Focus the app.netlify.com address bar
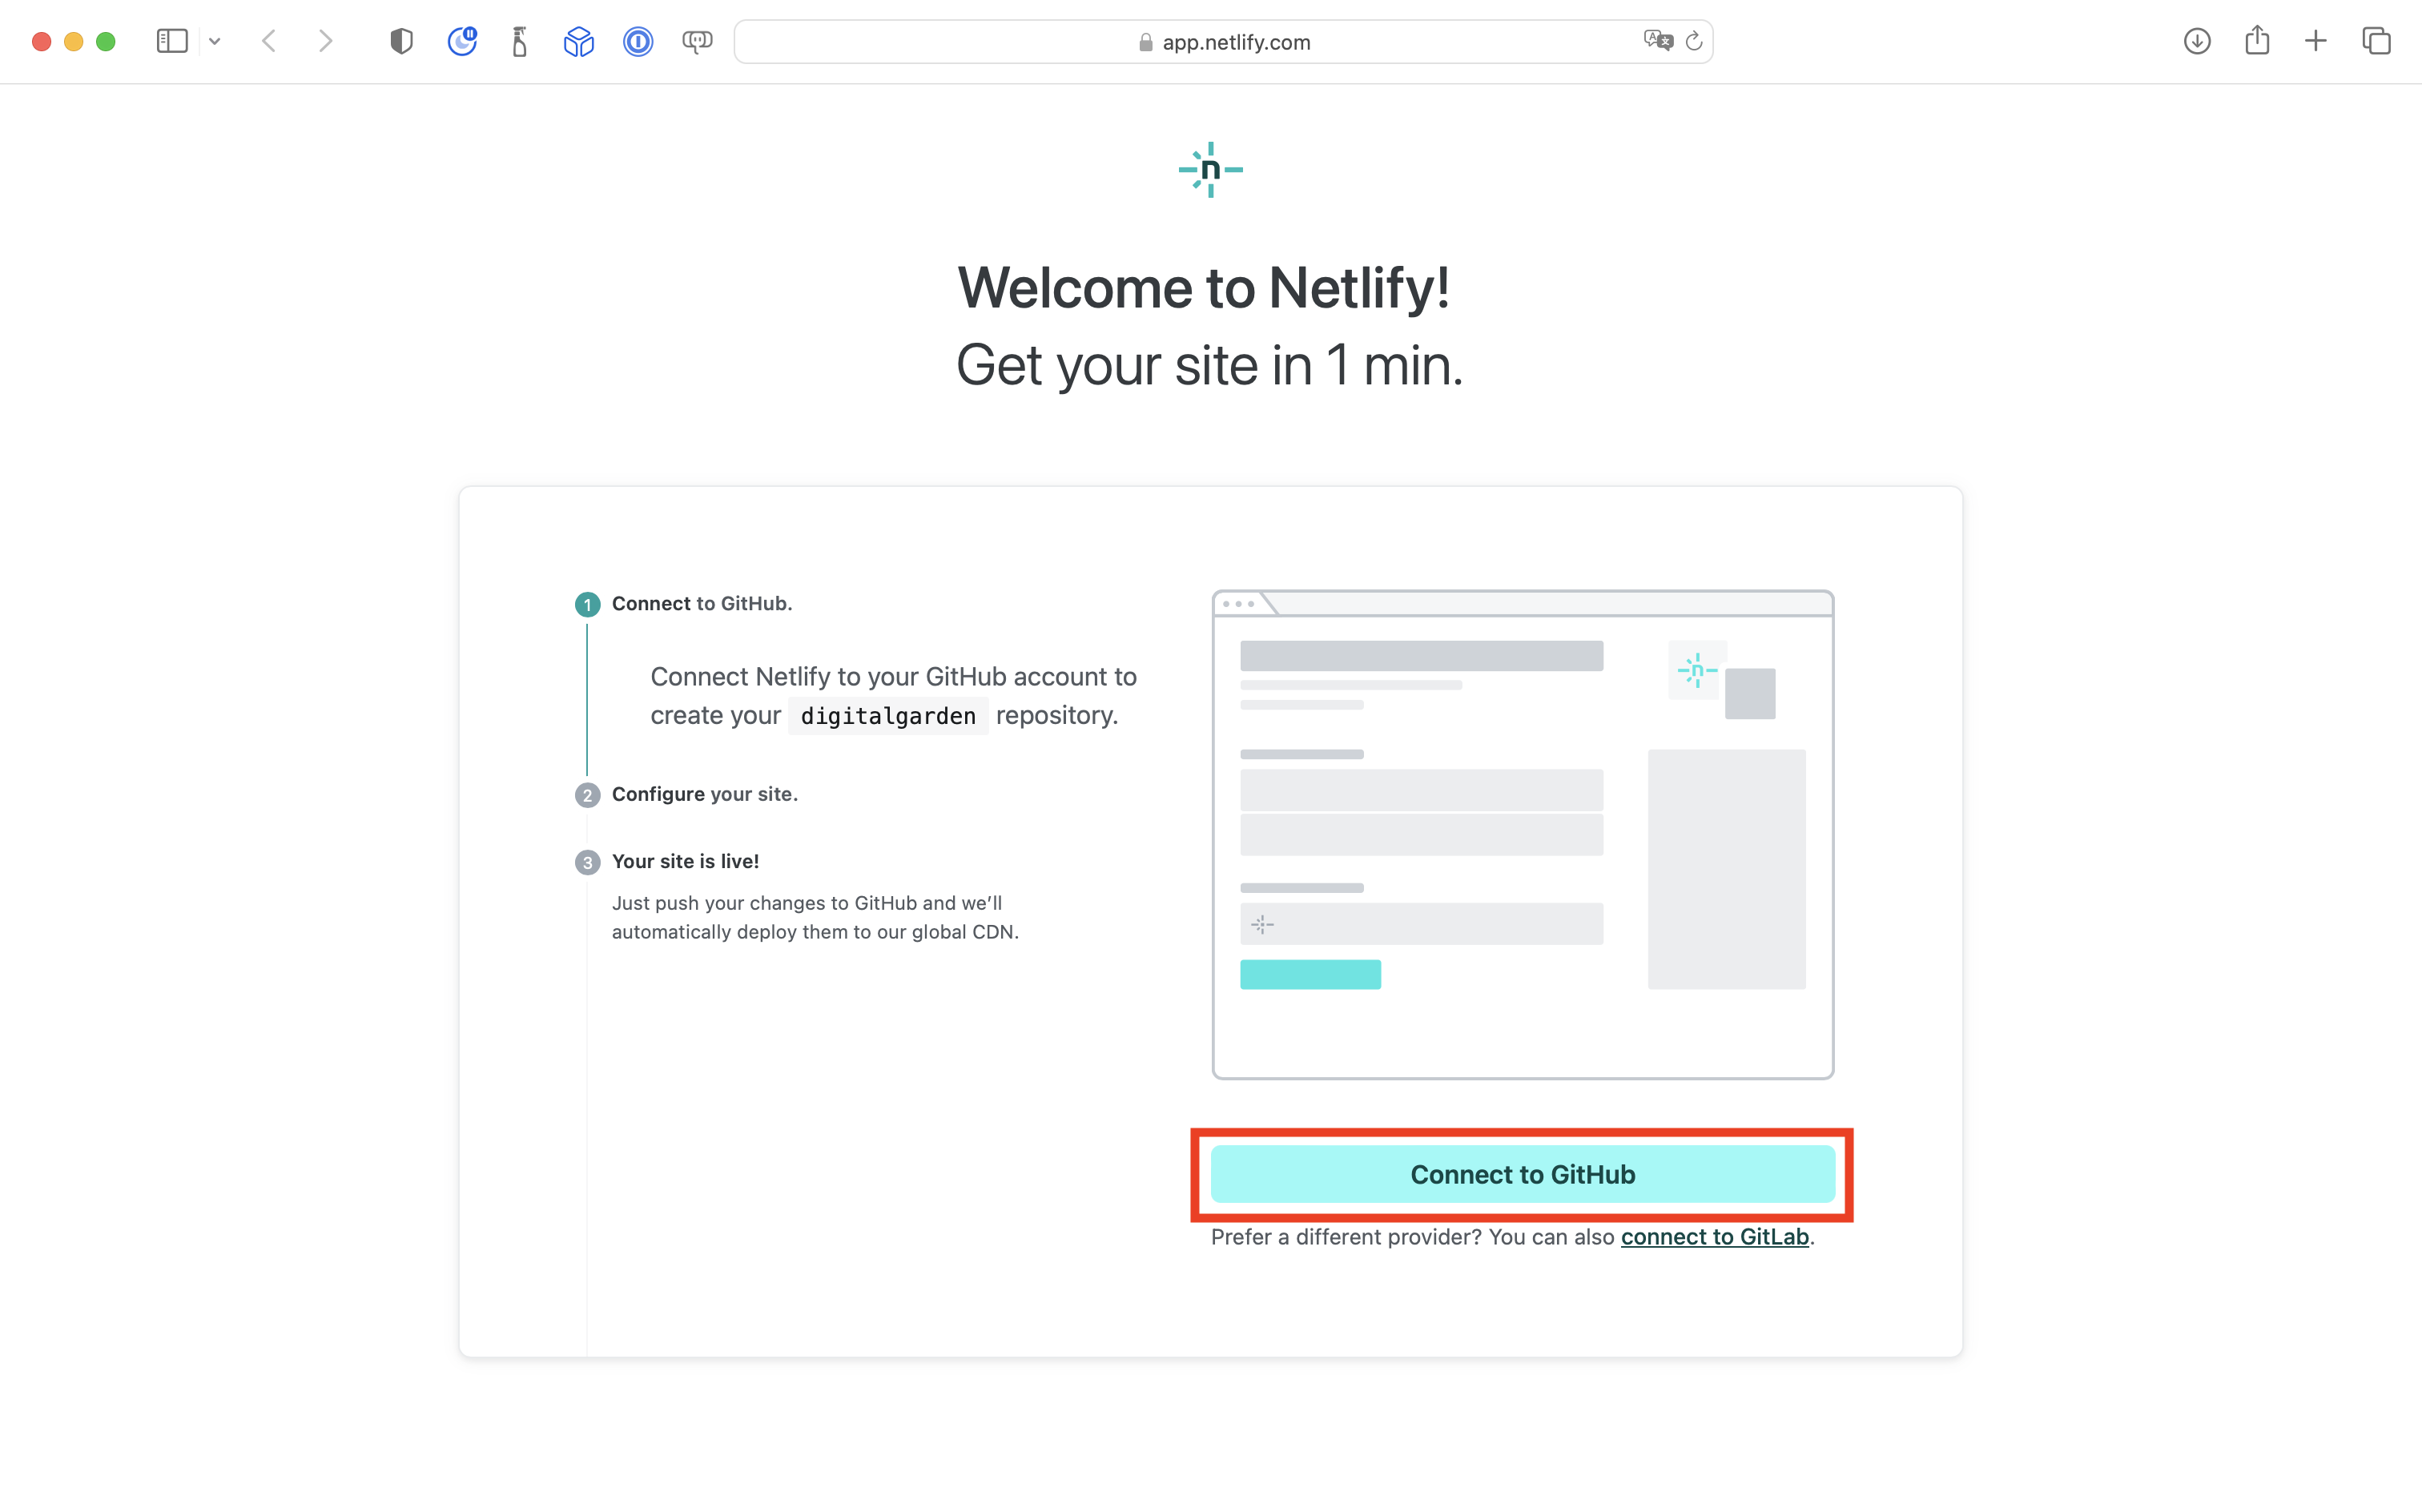 tap(1223, 41)
